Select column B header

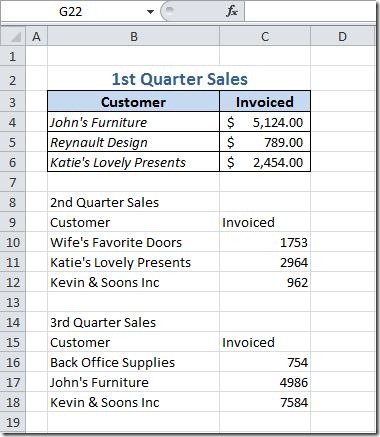coord(133,37)
